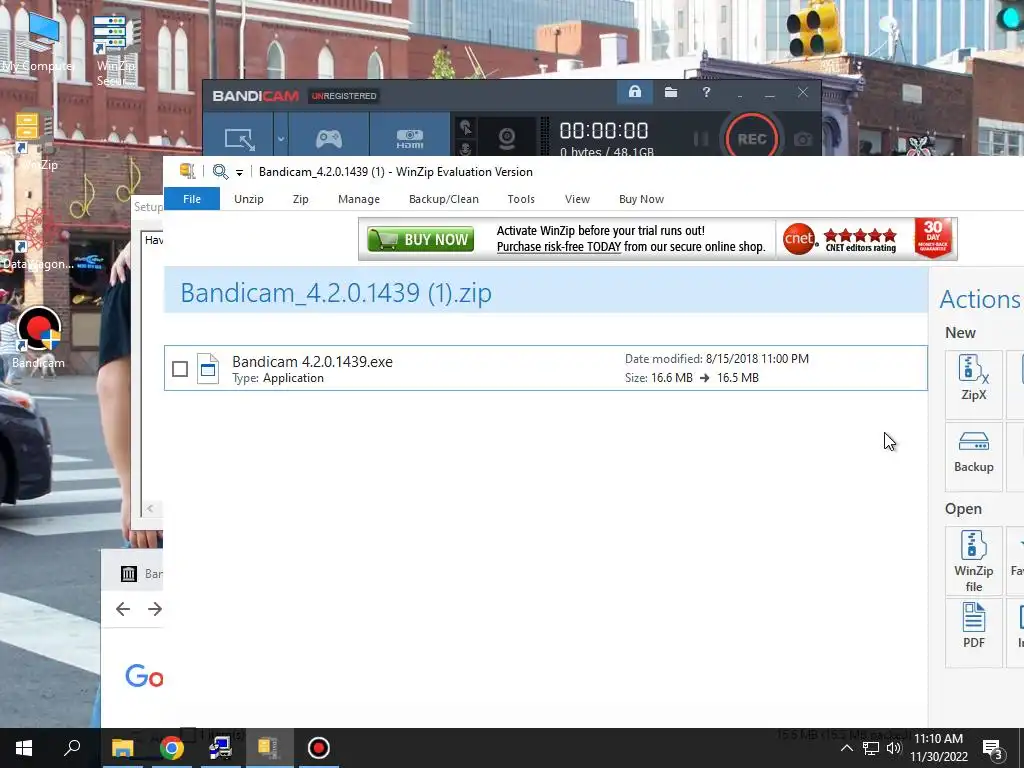Viewport: 1024px width, 768px height.
Task: Open the WinZip quick access toolbar dropdown
Action: click(x=240, y=172)
